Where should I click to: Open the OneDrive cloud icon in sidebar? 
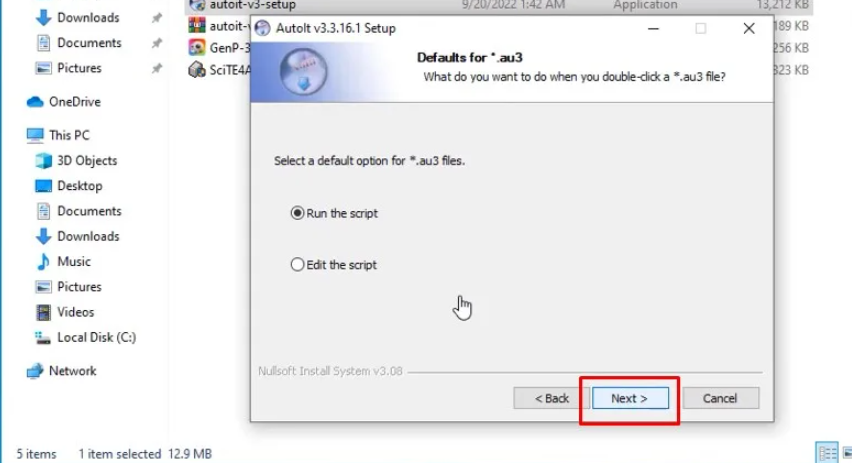[35, 102]
